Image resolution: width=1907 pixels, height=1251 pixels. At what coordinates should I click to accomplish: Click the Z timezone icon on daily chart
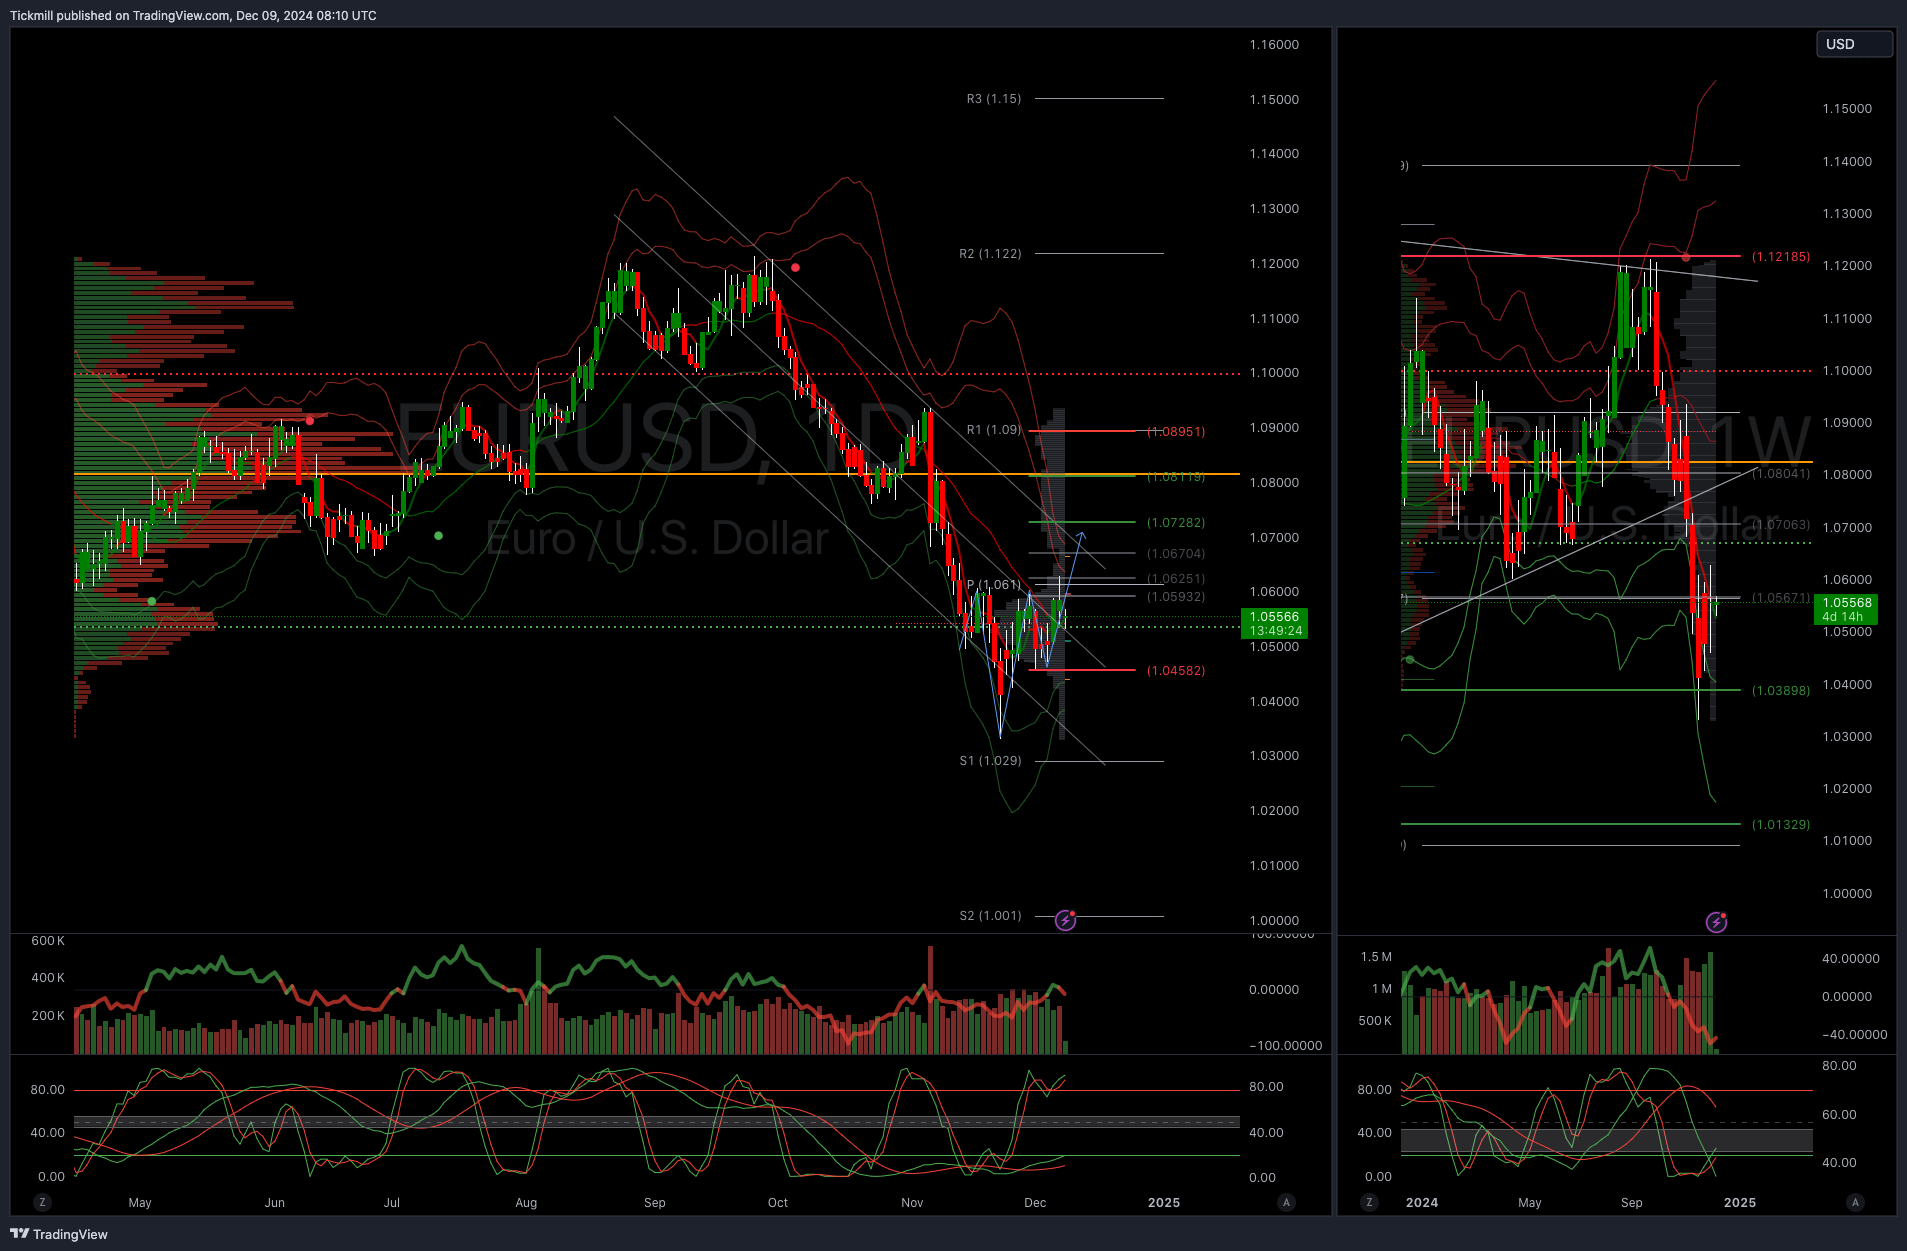(x=42, y=1202)
